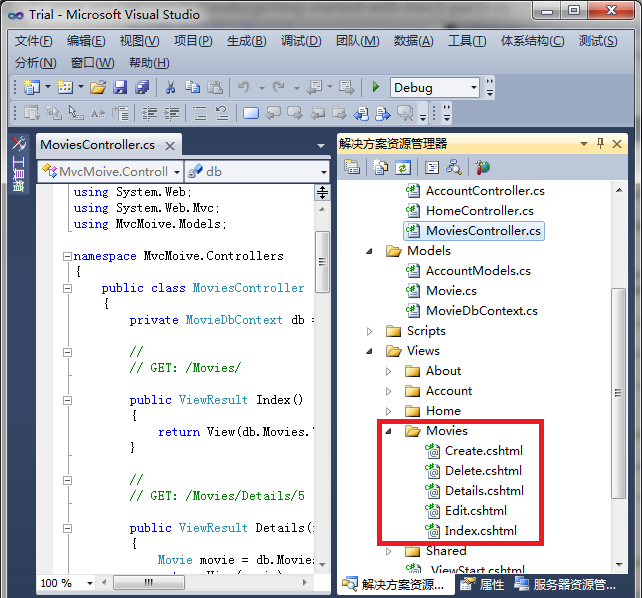Open the 帮助(H) menu
Screen dimensions: 642x598
coord(149,63)
